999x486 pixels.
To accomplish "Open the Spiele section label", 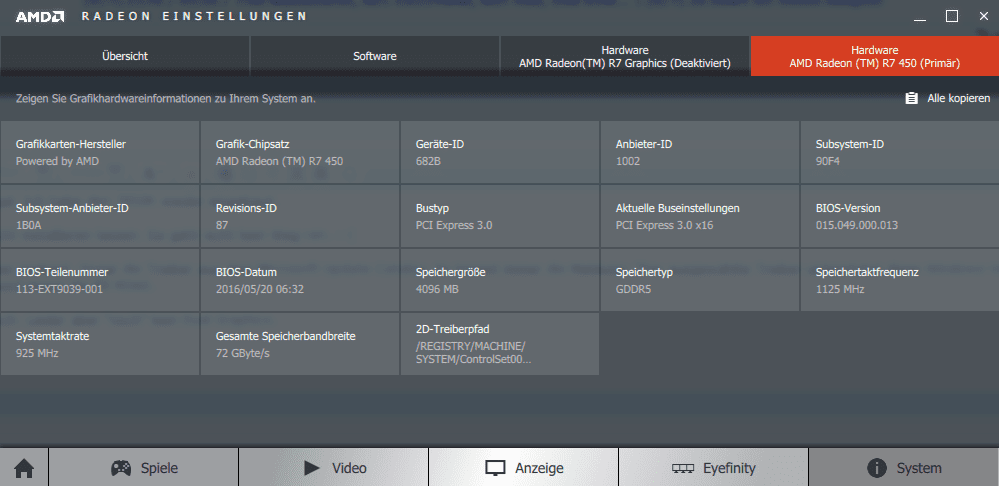I will pyautogui.click(x=159, y=468).
